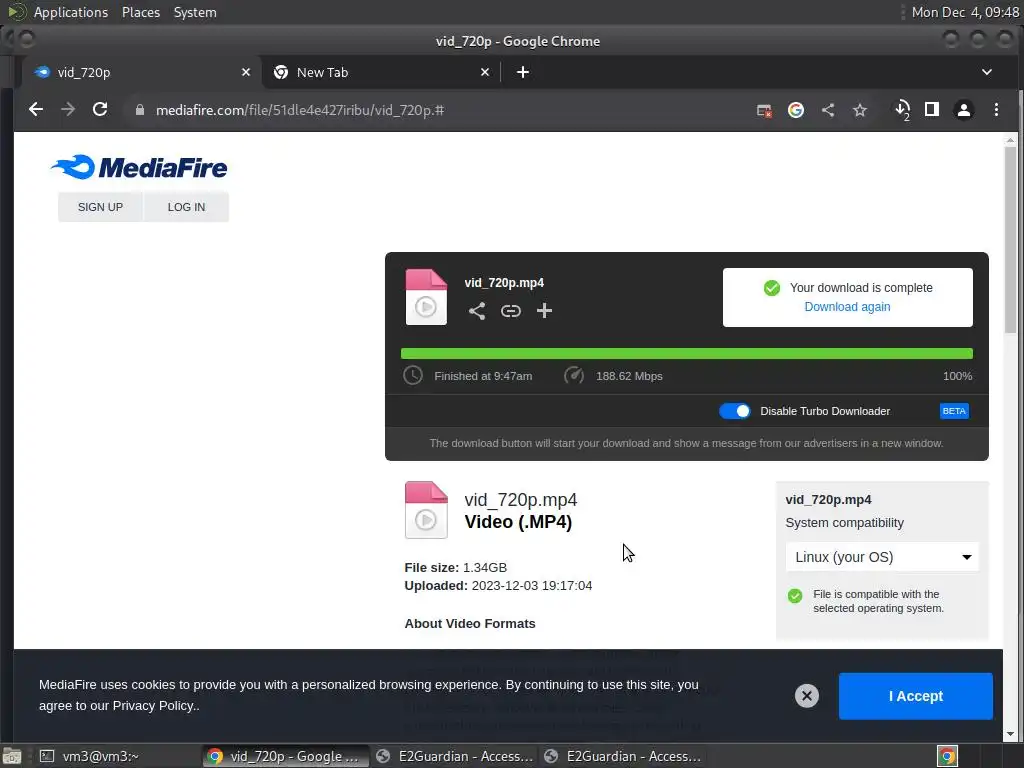Go back to the previous page
Screen dimensions: 1024x768
(36, 110)
